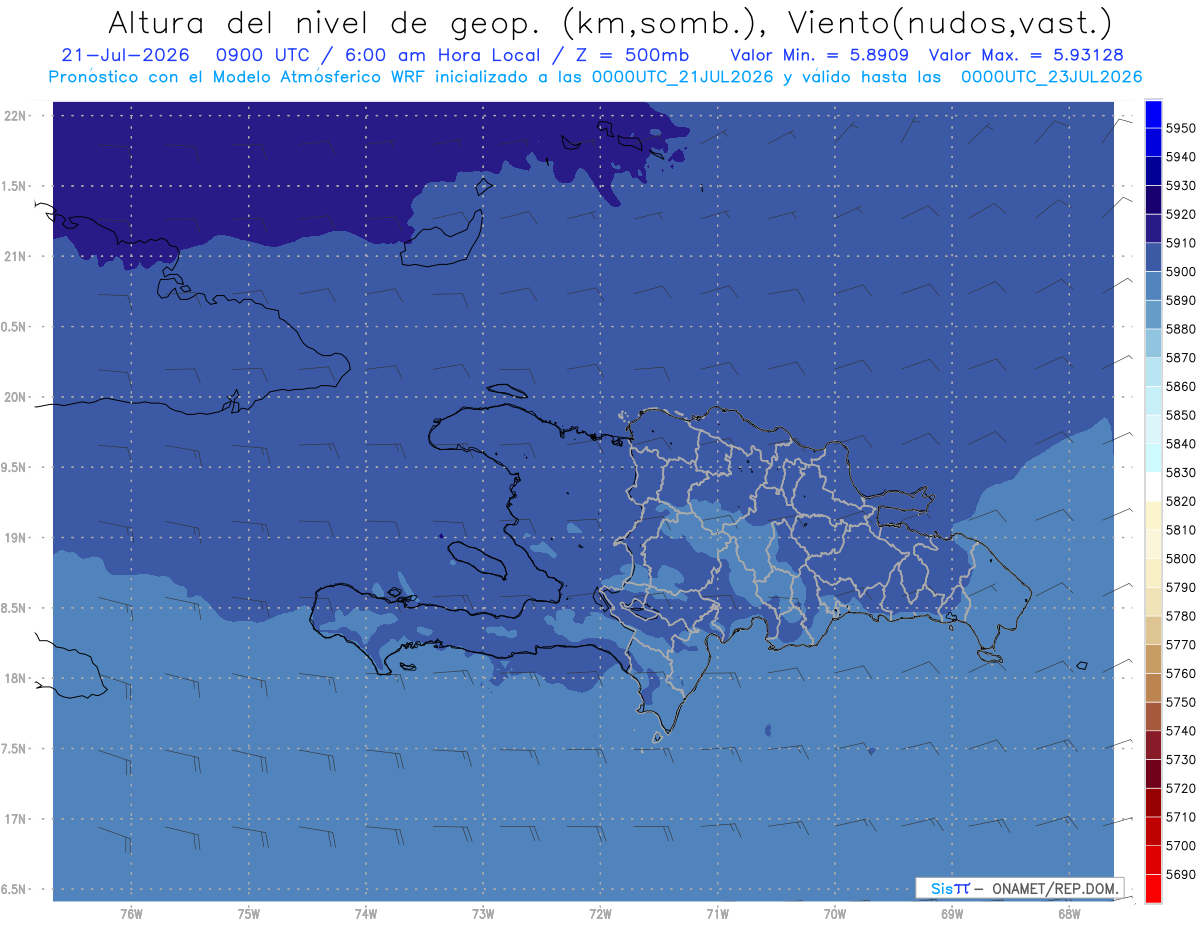Click the legend swatch between 5890 and 5900

tap(1153, 286)
